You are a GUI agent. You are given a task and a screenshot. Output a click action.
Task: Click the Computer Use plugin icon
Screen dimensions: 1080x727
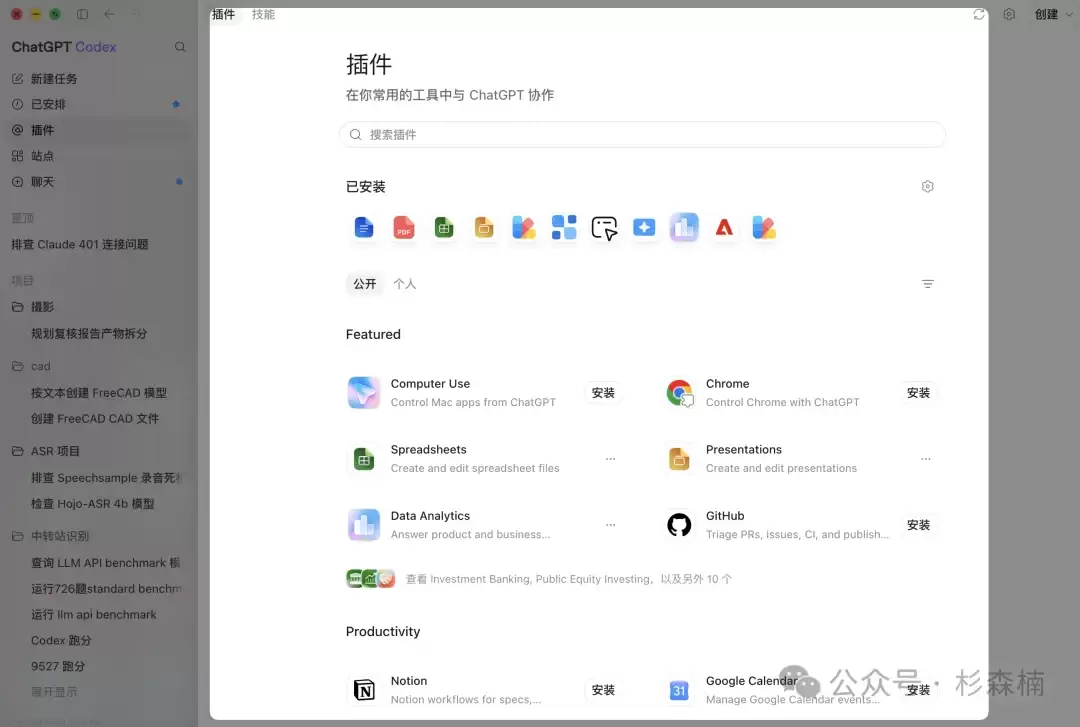pyautogui.click(x=364, y=393)
